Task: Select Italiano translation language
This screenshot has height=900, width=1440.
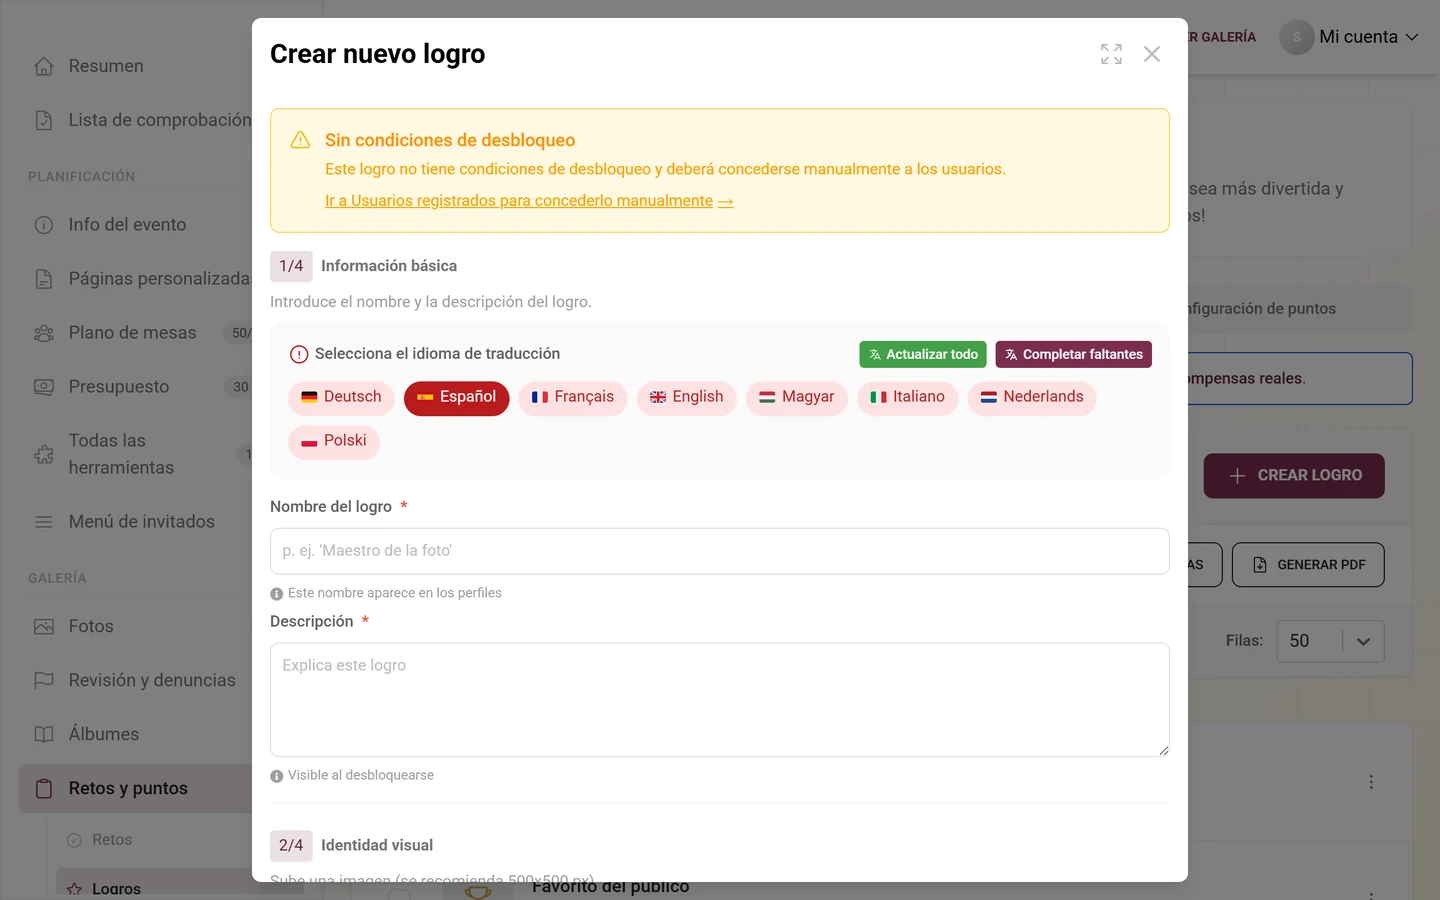Action: click(x=908, y=397)
